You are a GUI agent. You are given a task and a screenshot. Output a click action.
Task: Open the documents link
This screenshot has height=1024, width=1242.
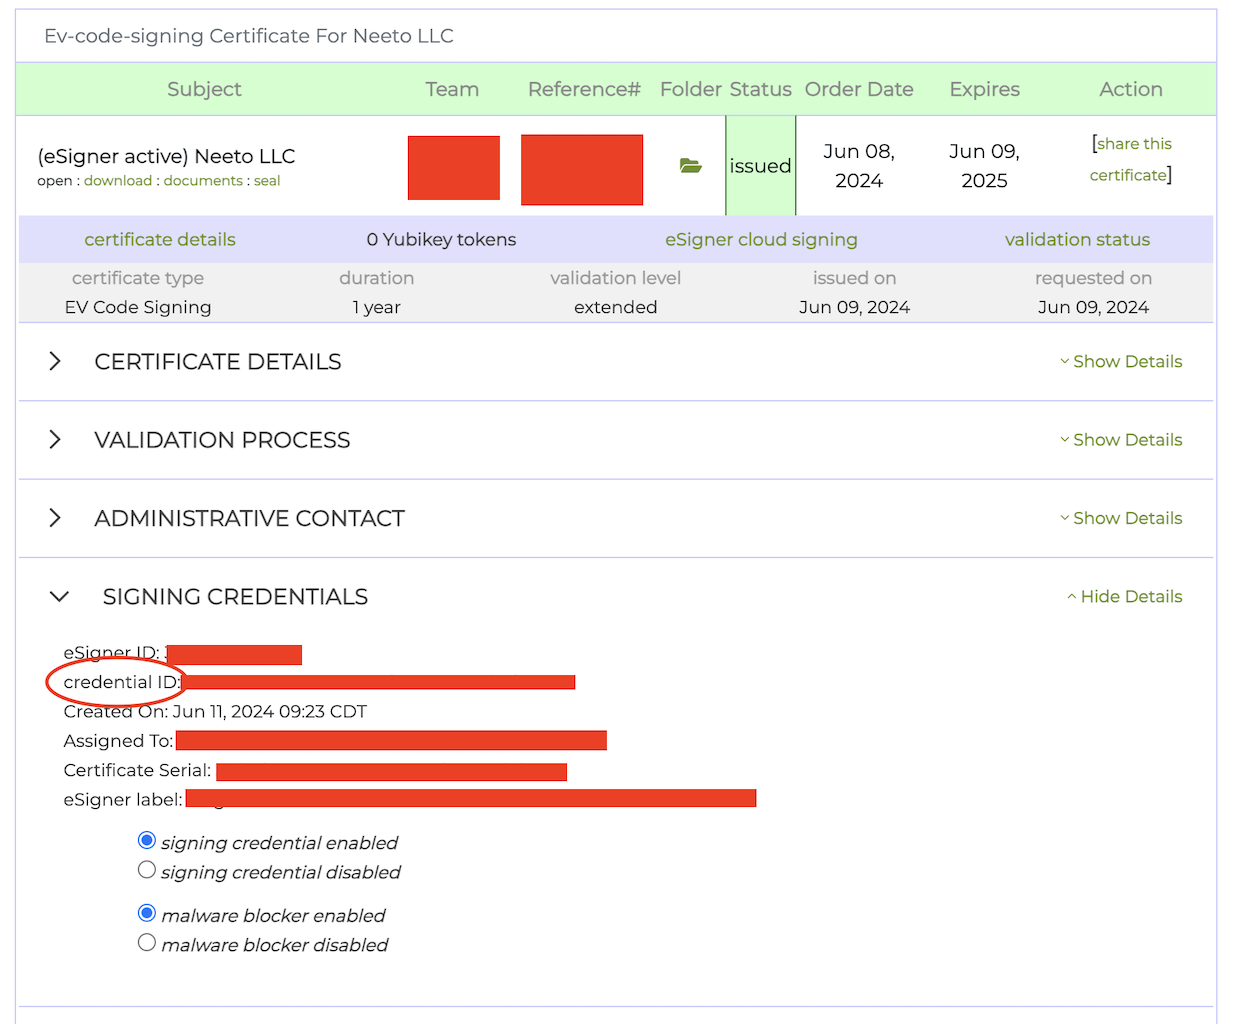203,181
